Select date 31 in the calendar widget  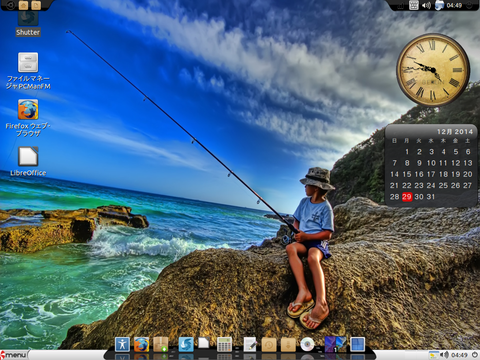coord(431,197)
